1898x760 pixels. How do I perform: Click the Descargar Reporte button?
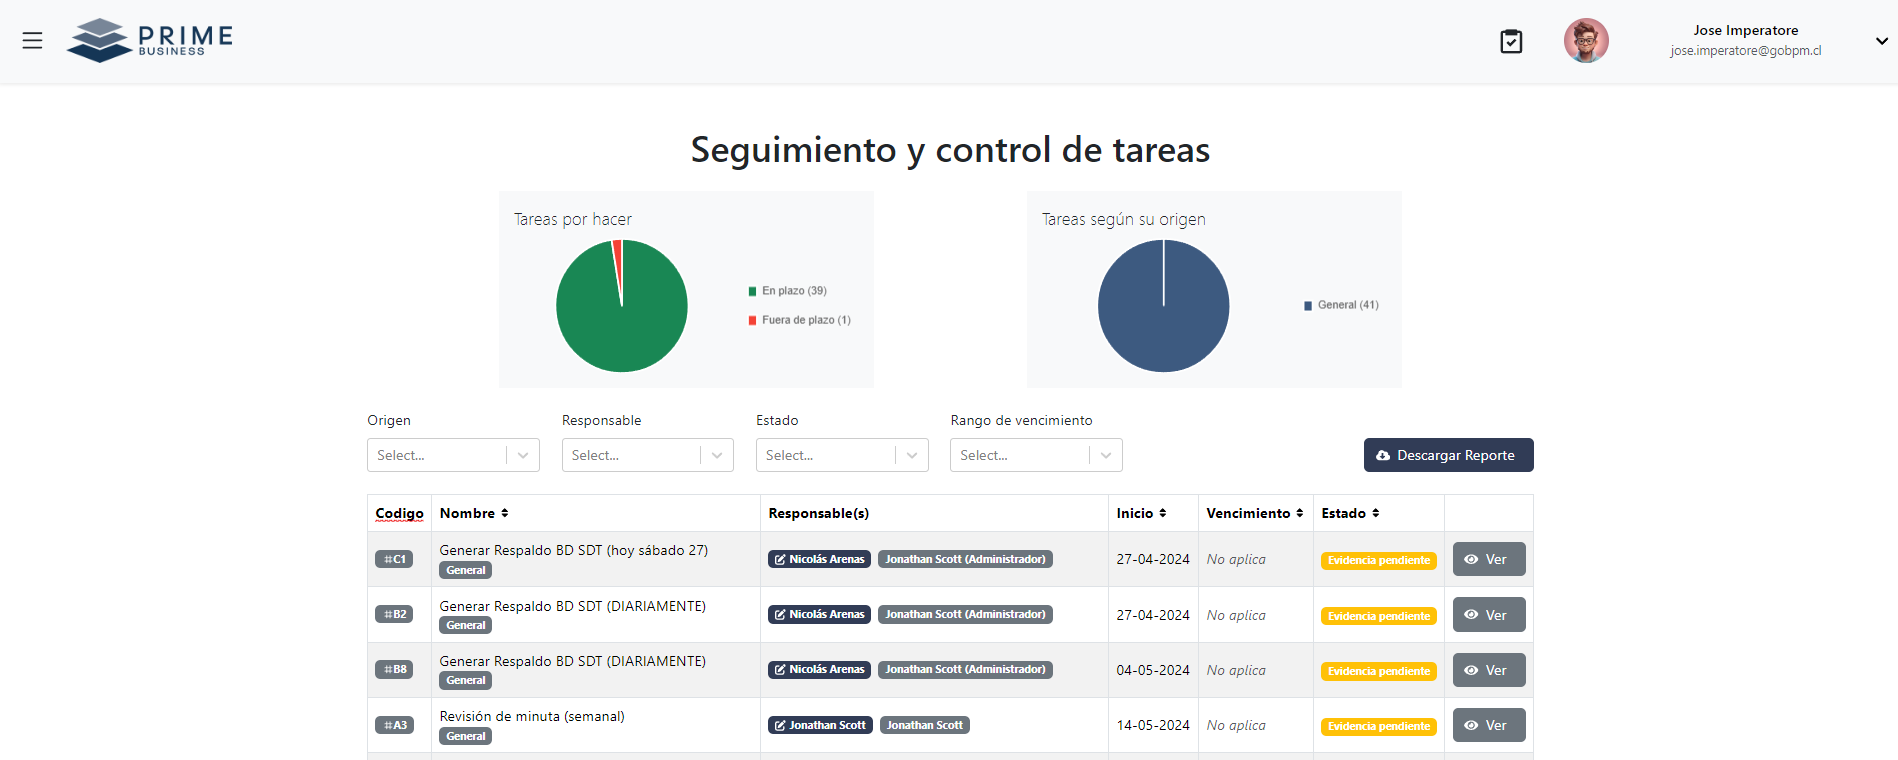[1448, 455]
